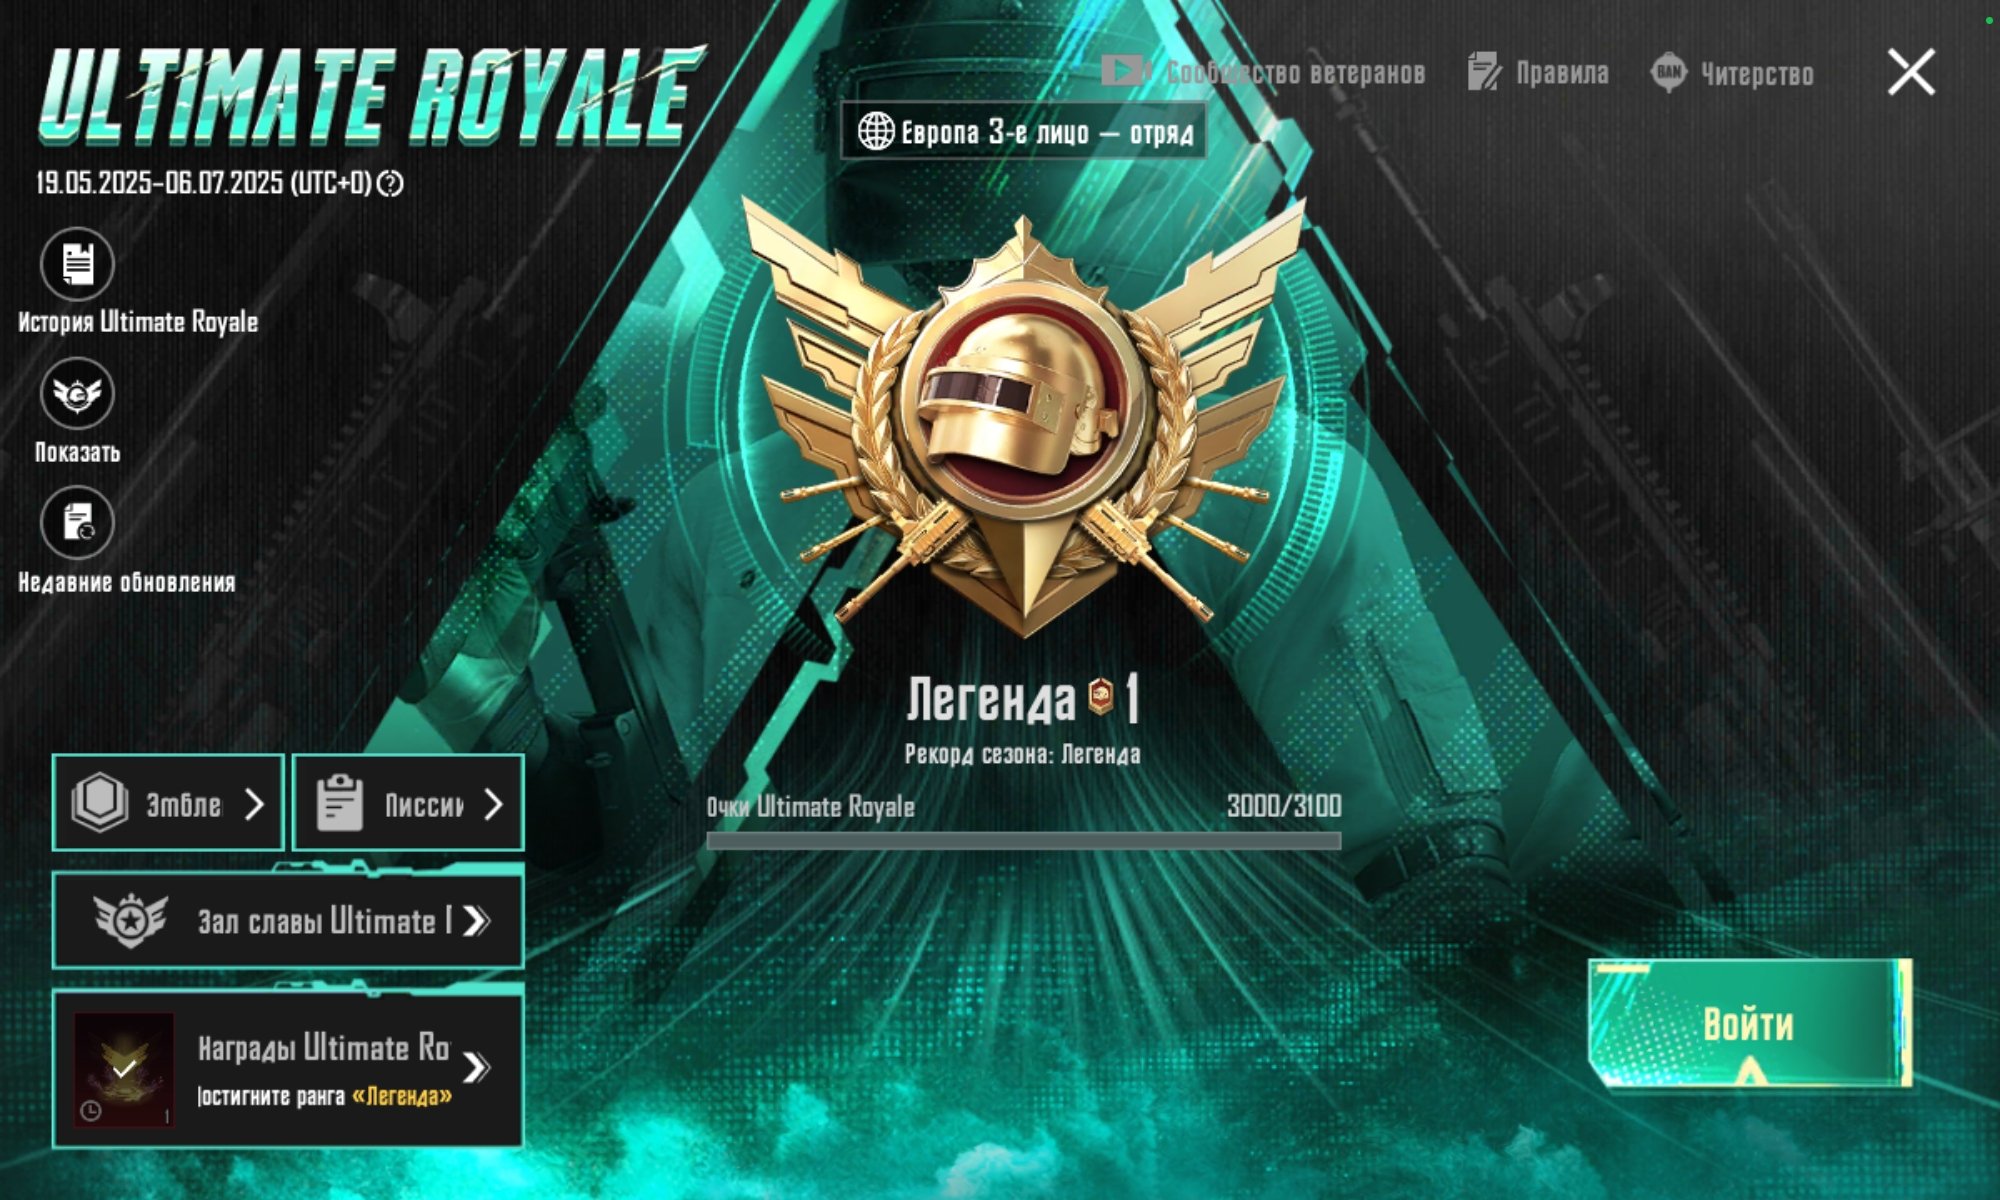Screen dimensions: 2000x1200
Task: Click the Показать wings badge icon
Action: (x=77, y=394)
